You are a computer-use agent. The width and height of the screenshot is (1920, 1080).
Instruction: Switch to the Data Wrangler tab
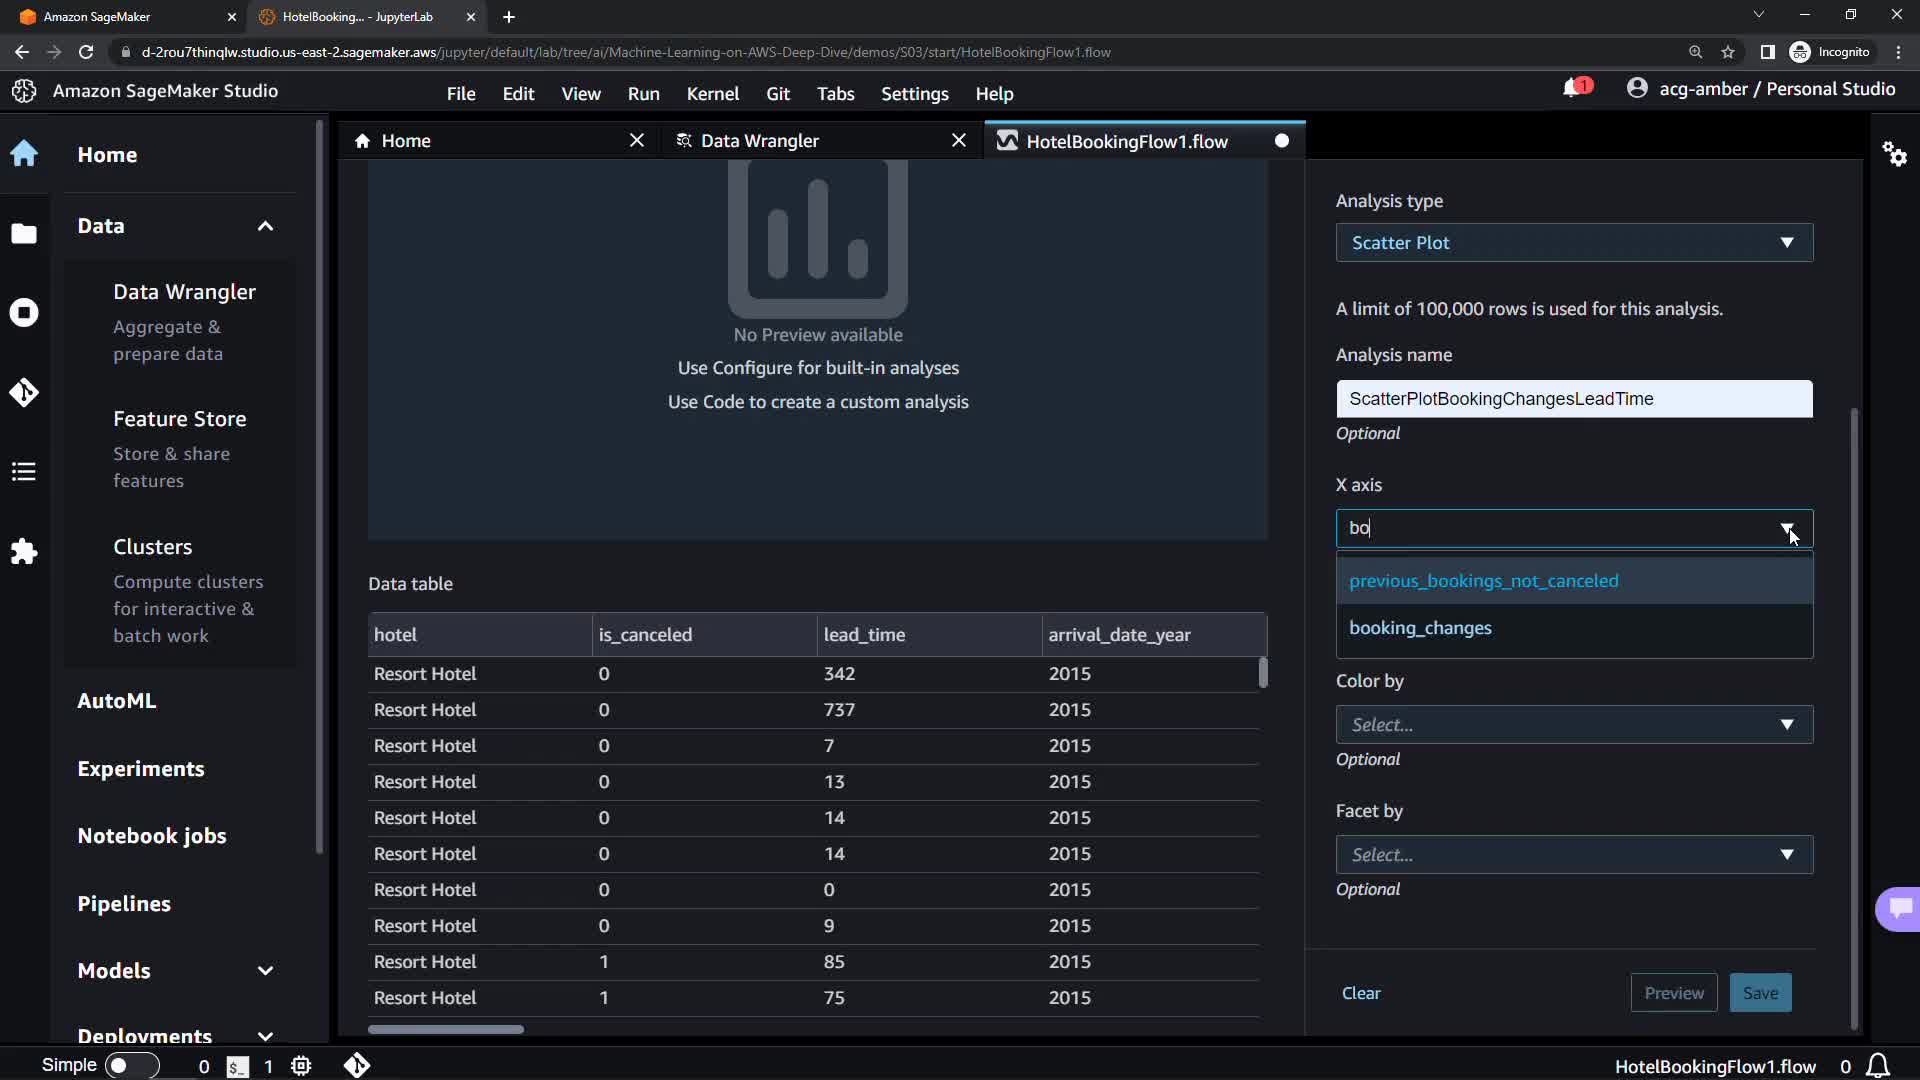point(760,141)
